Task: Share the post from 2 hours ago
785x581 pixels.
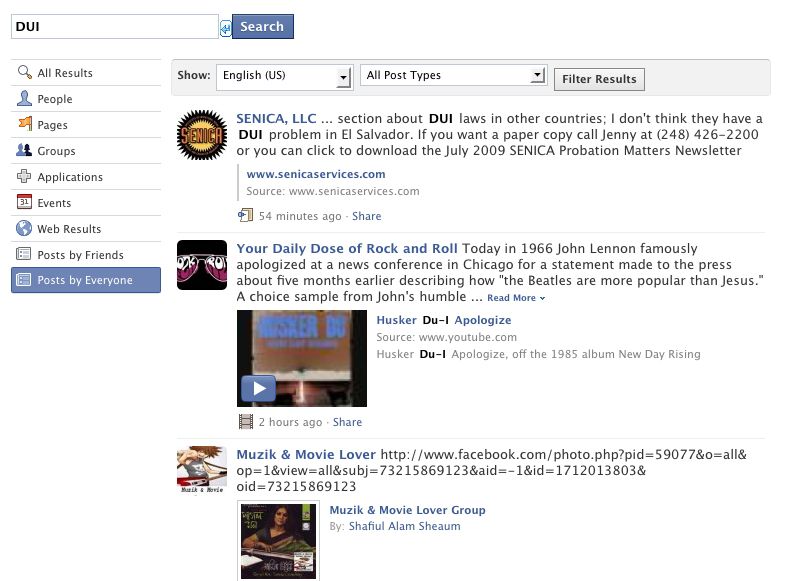Action: click(x=347, y=422)
